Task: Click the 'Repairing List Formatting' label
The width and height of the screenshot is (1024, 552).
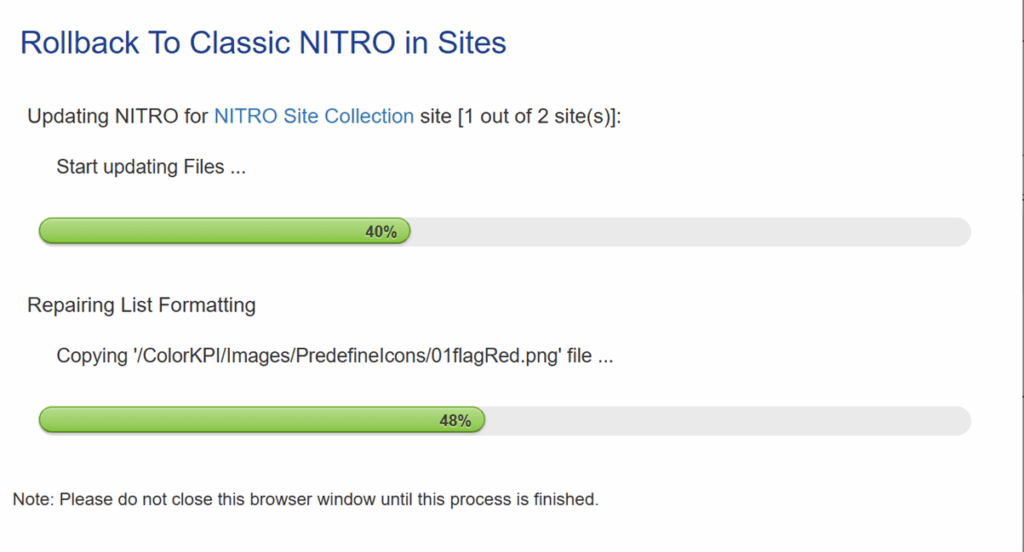Action: click(141, 305)
